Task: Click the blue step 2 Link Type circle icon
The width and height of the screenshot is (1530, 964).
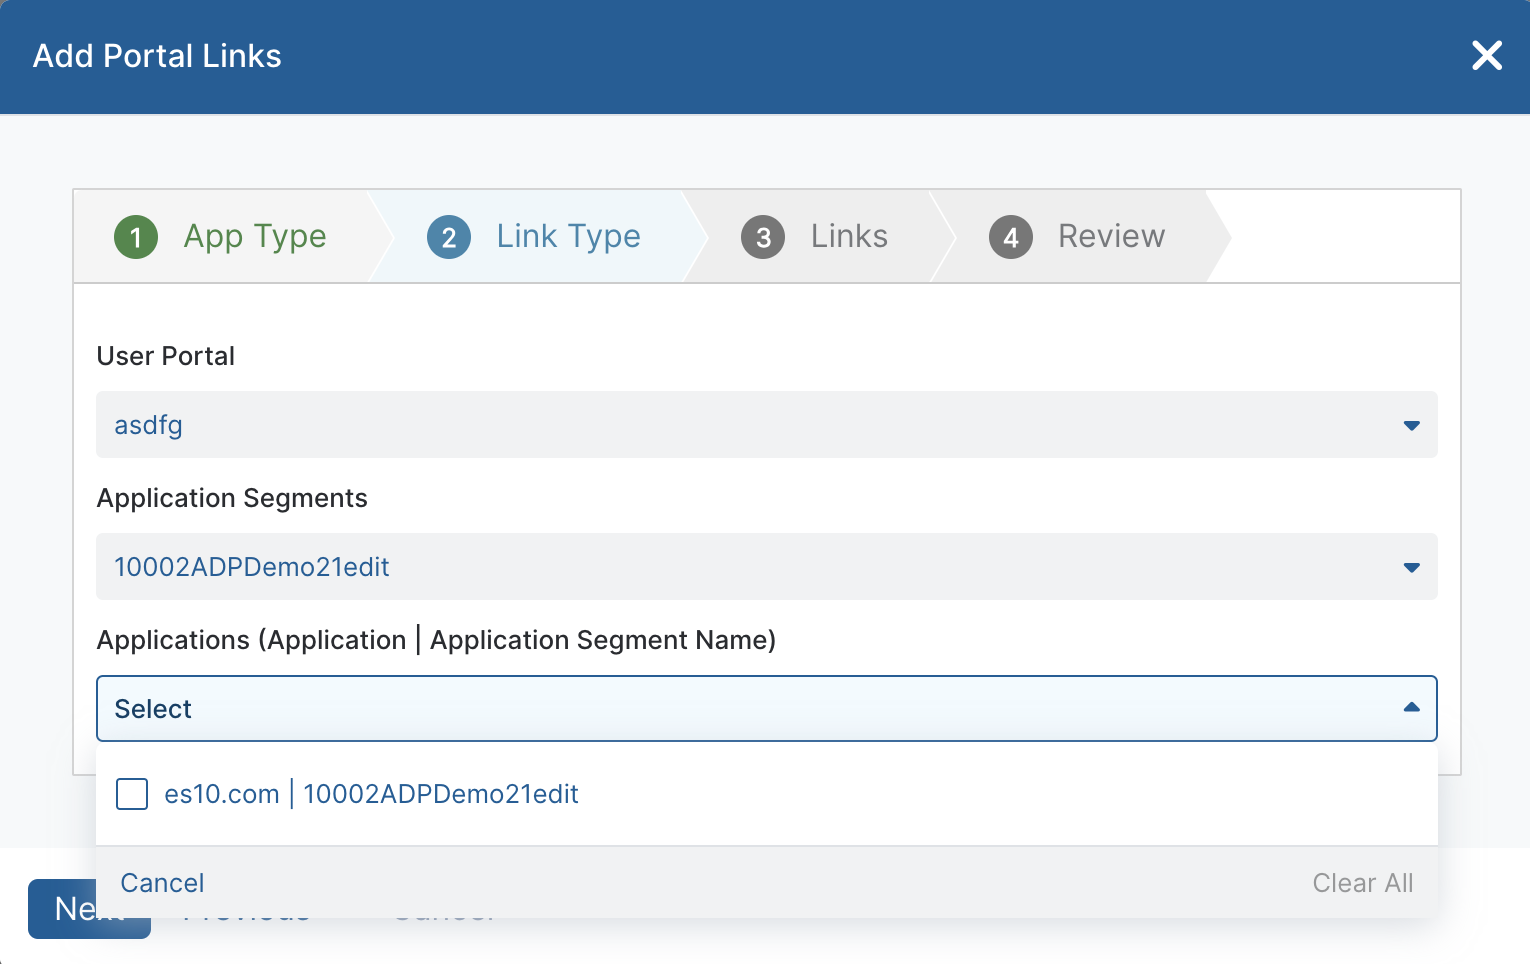Action: click(x=449, y=237)
